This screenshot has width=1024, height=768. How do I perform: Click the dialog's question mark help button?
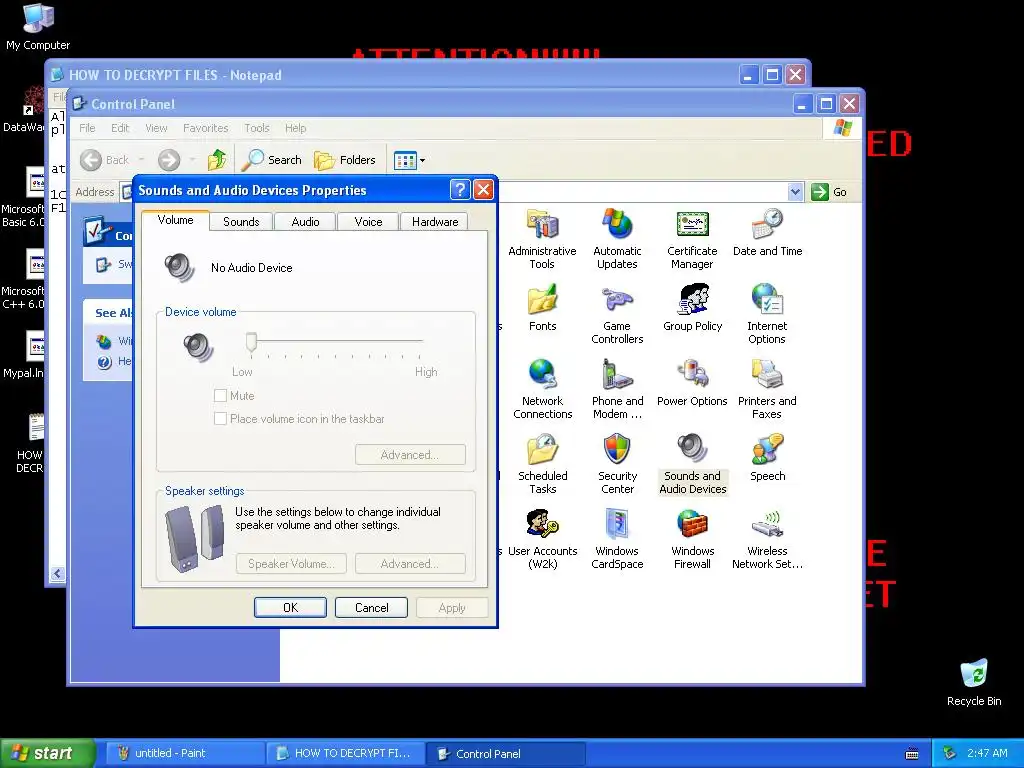pos(460,189)
